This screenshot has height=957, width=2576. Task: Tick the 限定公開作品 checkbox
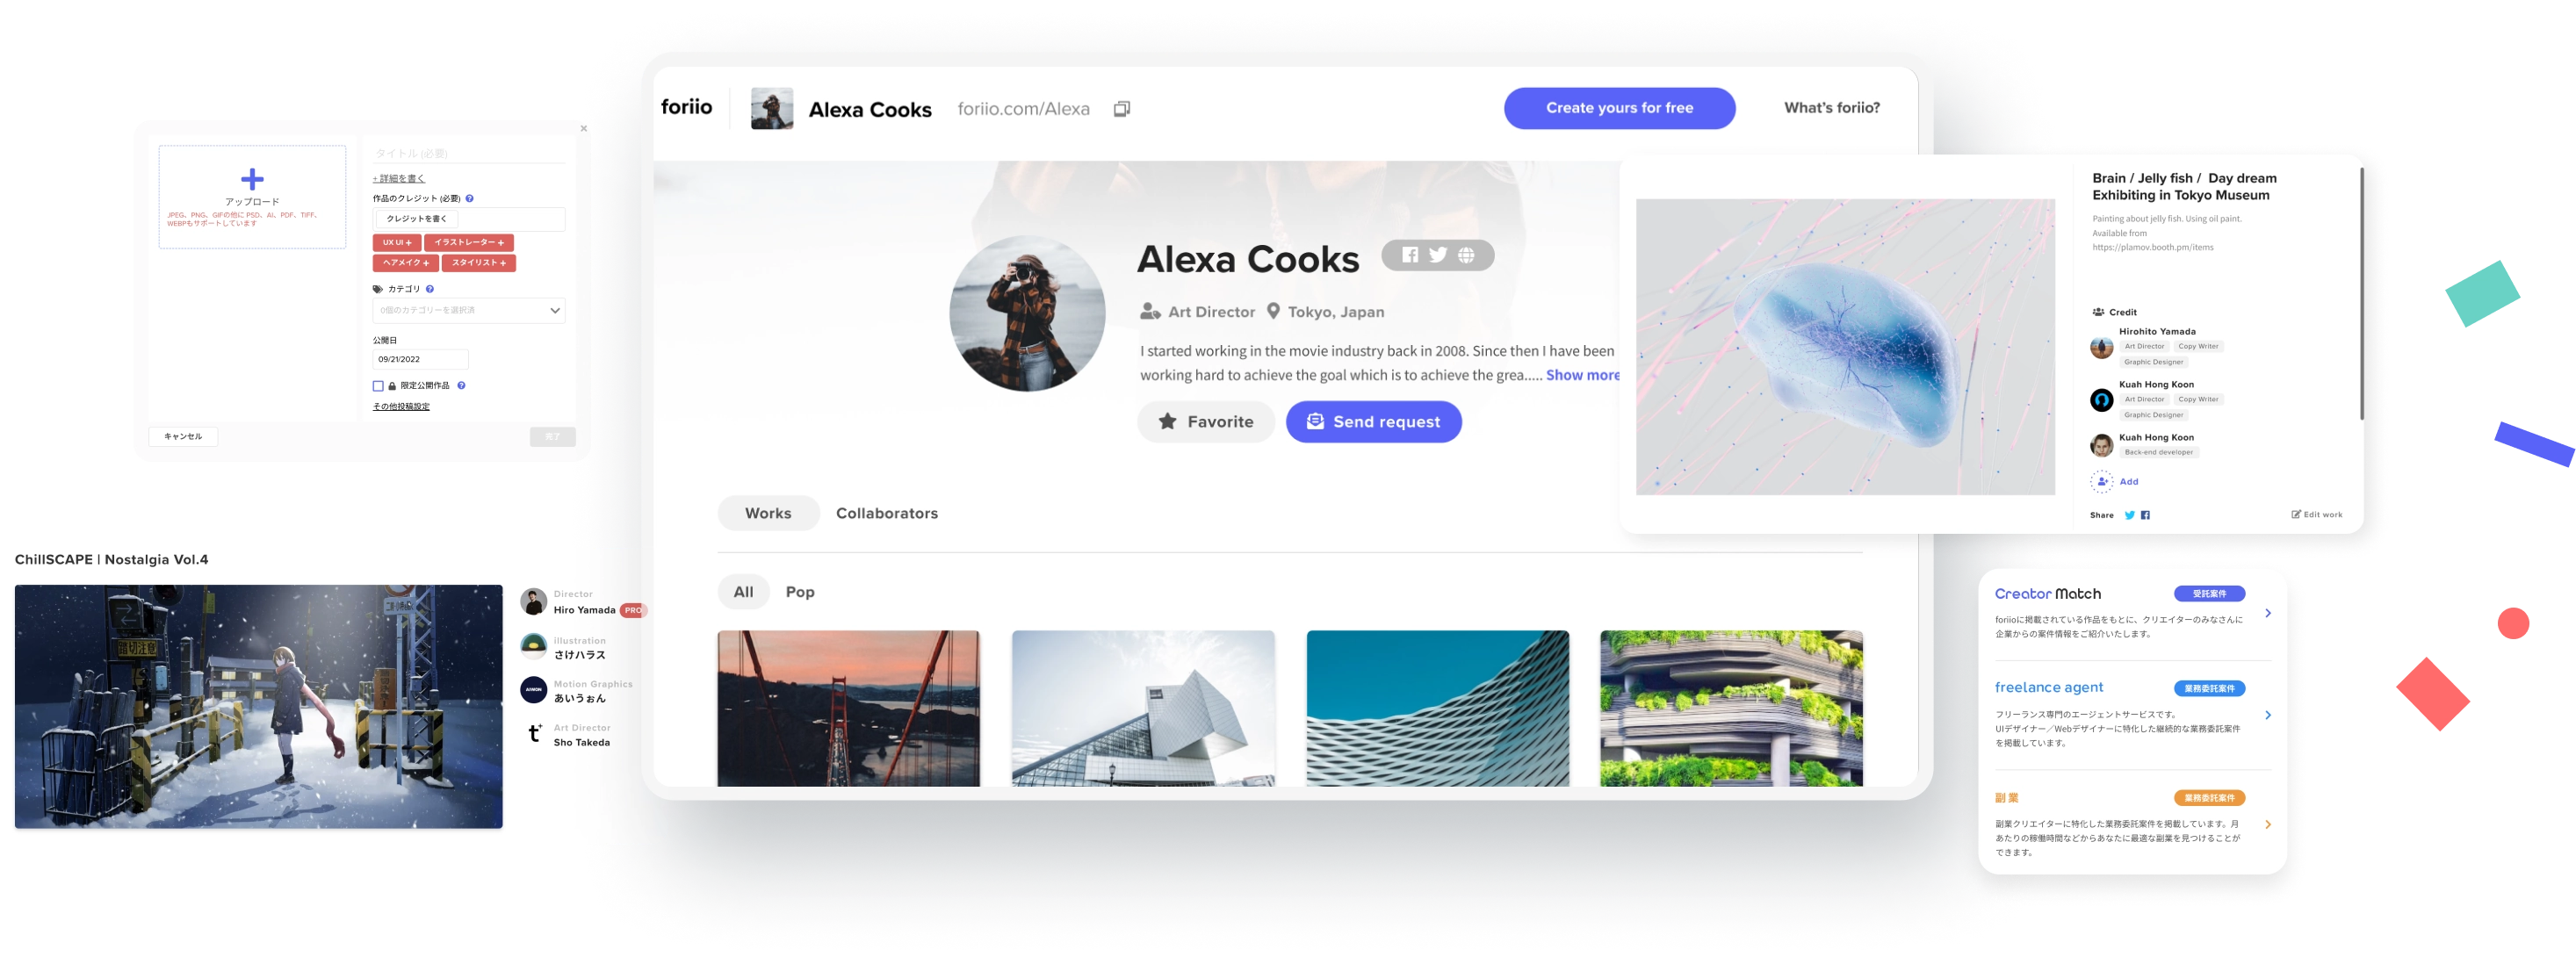(x=378, y=386)
